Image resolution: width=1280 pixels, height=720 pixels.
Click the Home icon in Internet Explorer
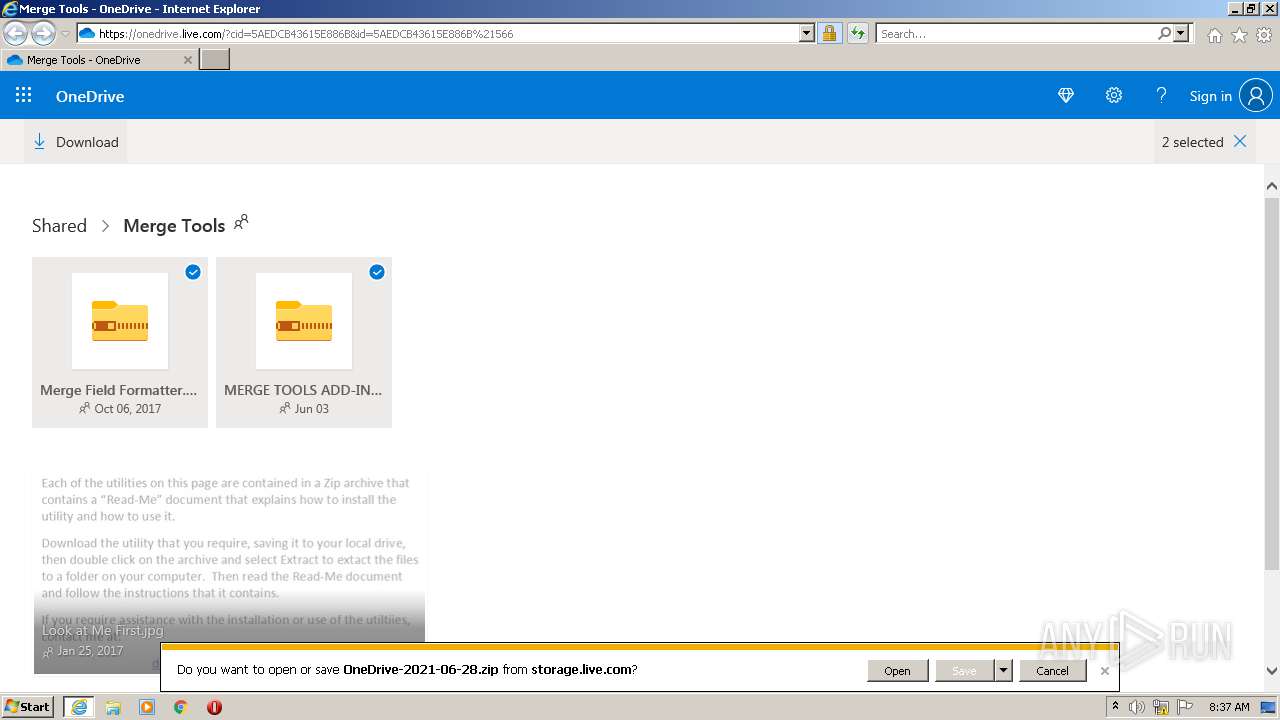point(1214,35)
